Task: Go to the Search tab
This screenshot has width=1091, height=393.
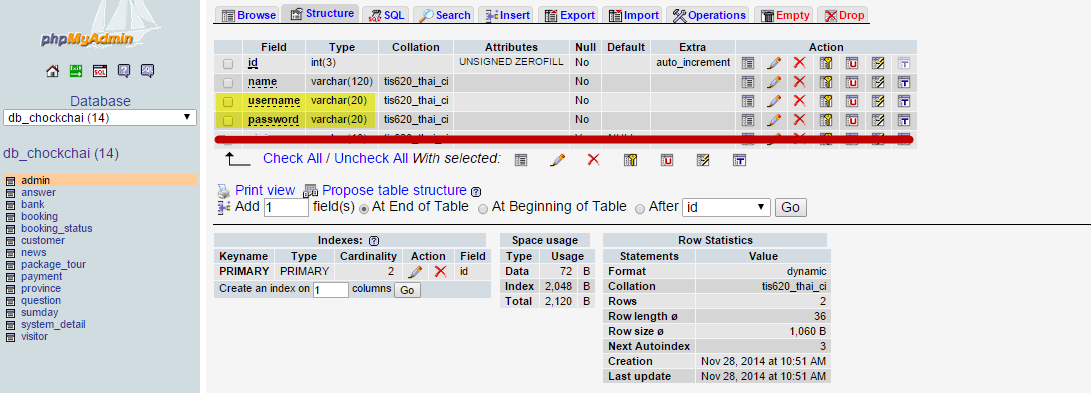Action: tap(445, 15)
